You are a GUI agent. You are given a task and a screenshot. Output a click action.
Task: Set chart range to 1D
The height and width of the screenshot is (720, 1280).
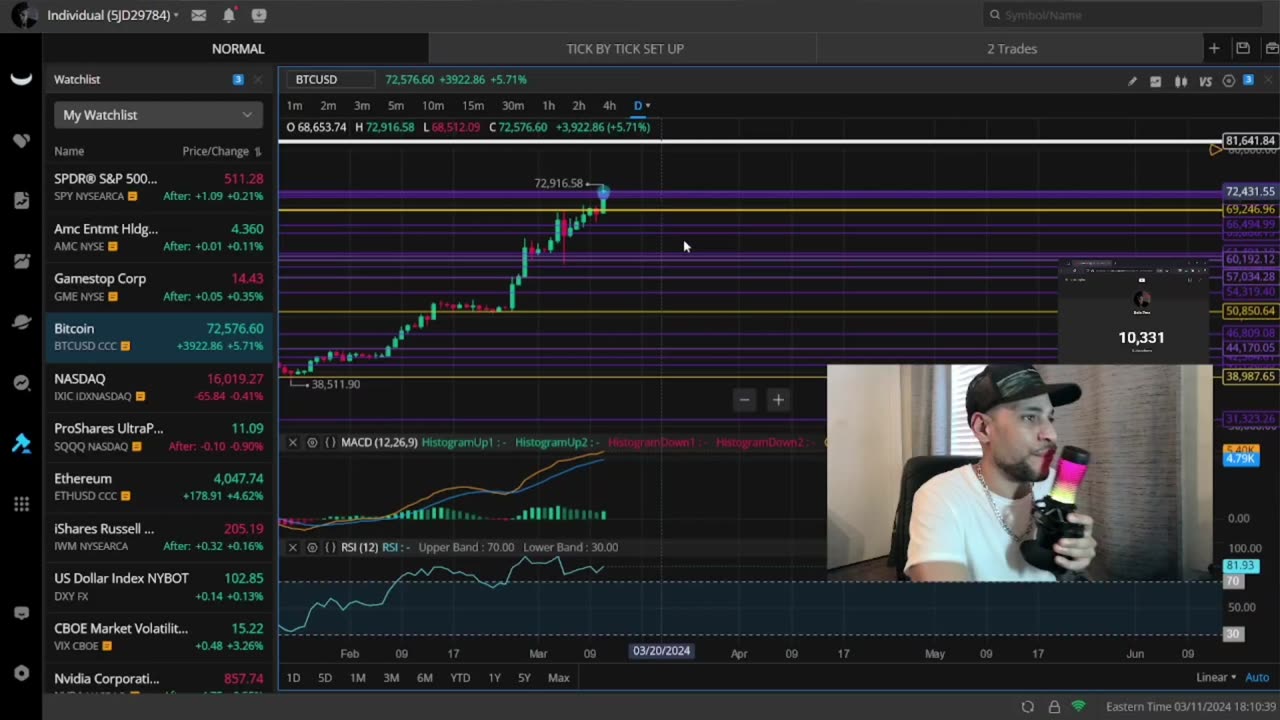293,677
